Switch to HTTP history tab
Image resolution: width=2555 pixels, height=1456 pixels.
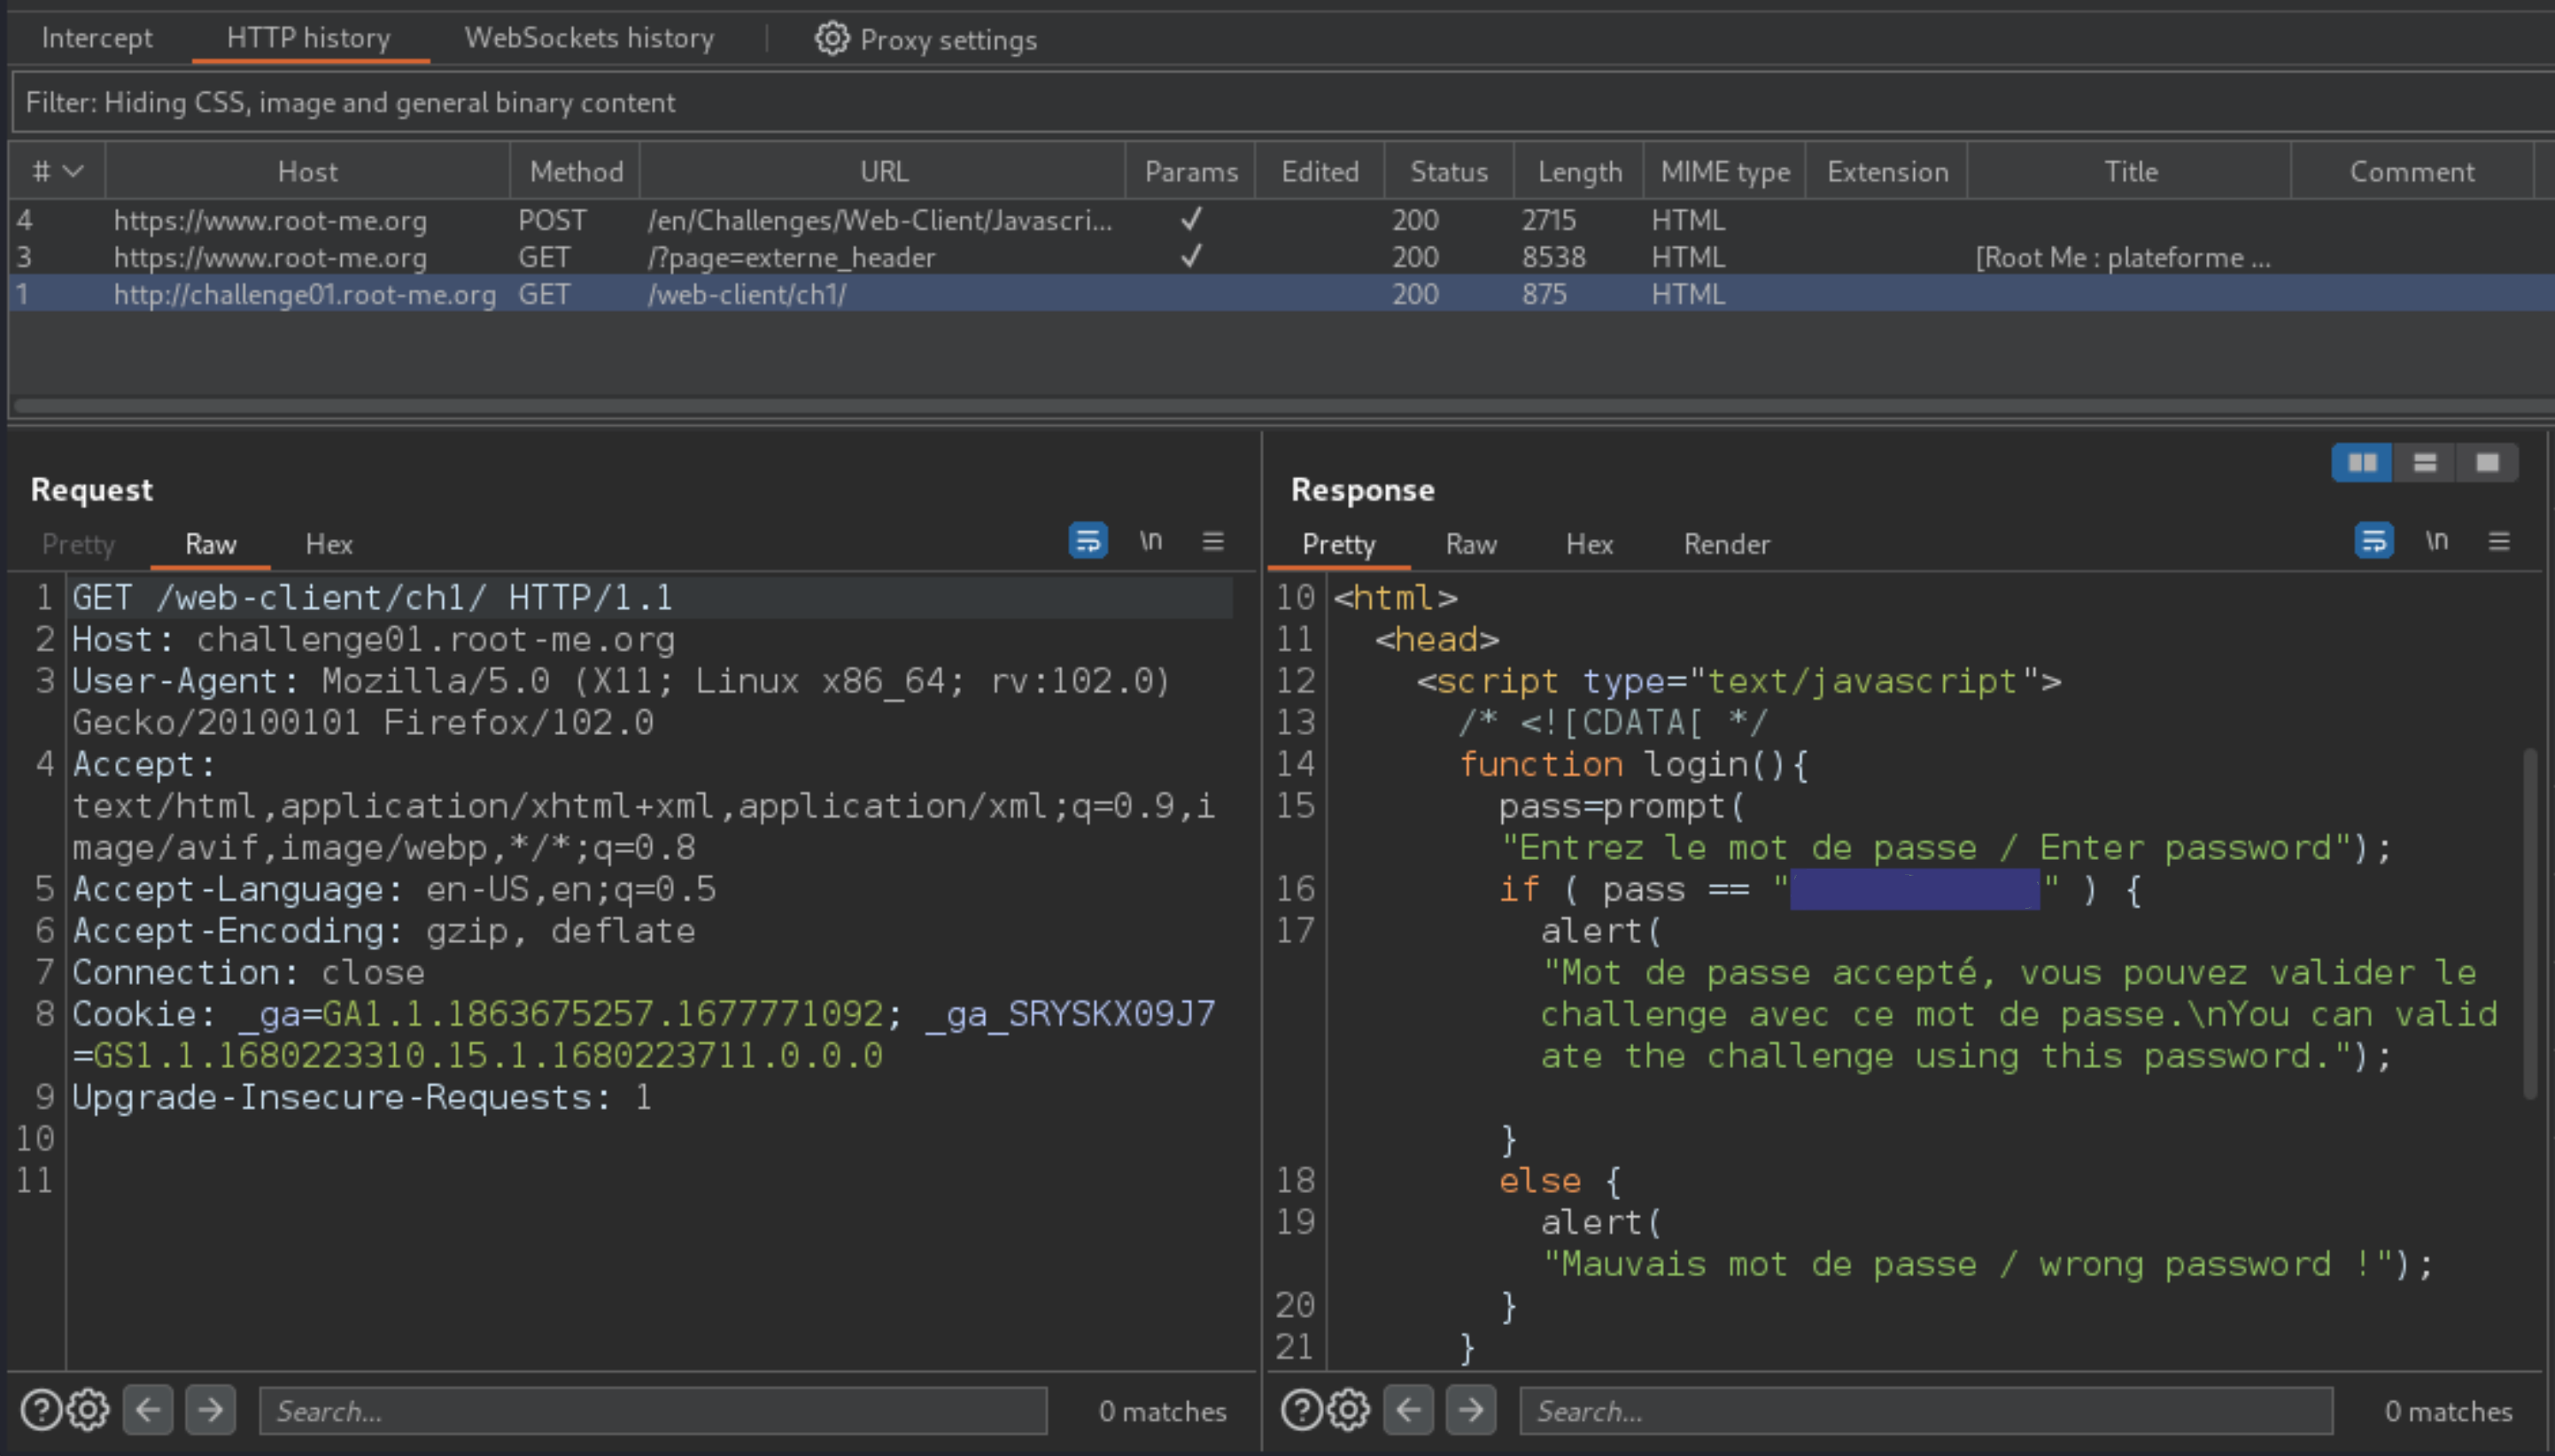tap(308, 38)
